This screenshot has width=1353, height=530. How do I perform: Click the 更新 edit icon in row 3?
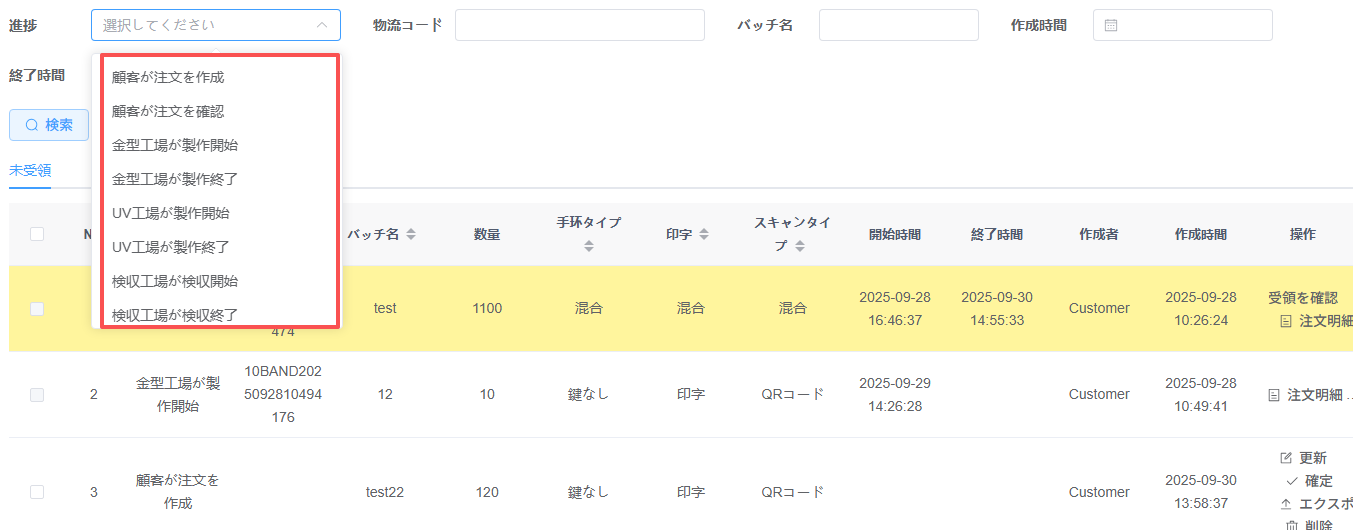tap(1286, 458)
